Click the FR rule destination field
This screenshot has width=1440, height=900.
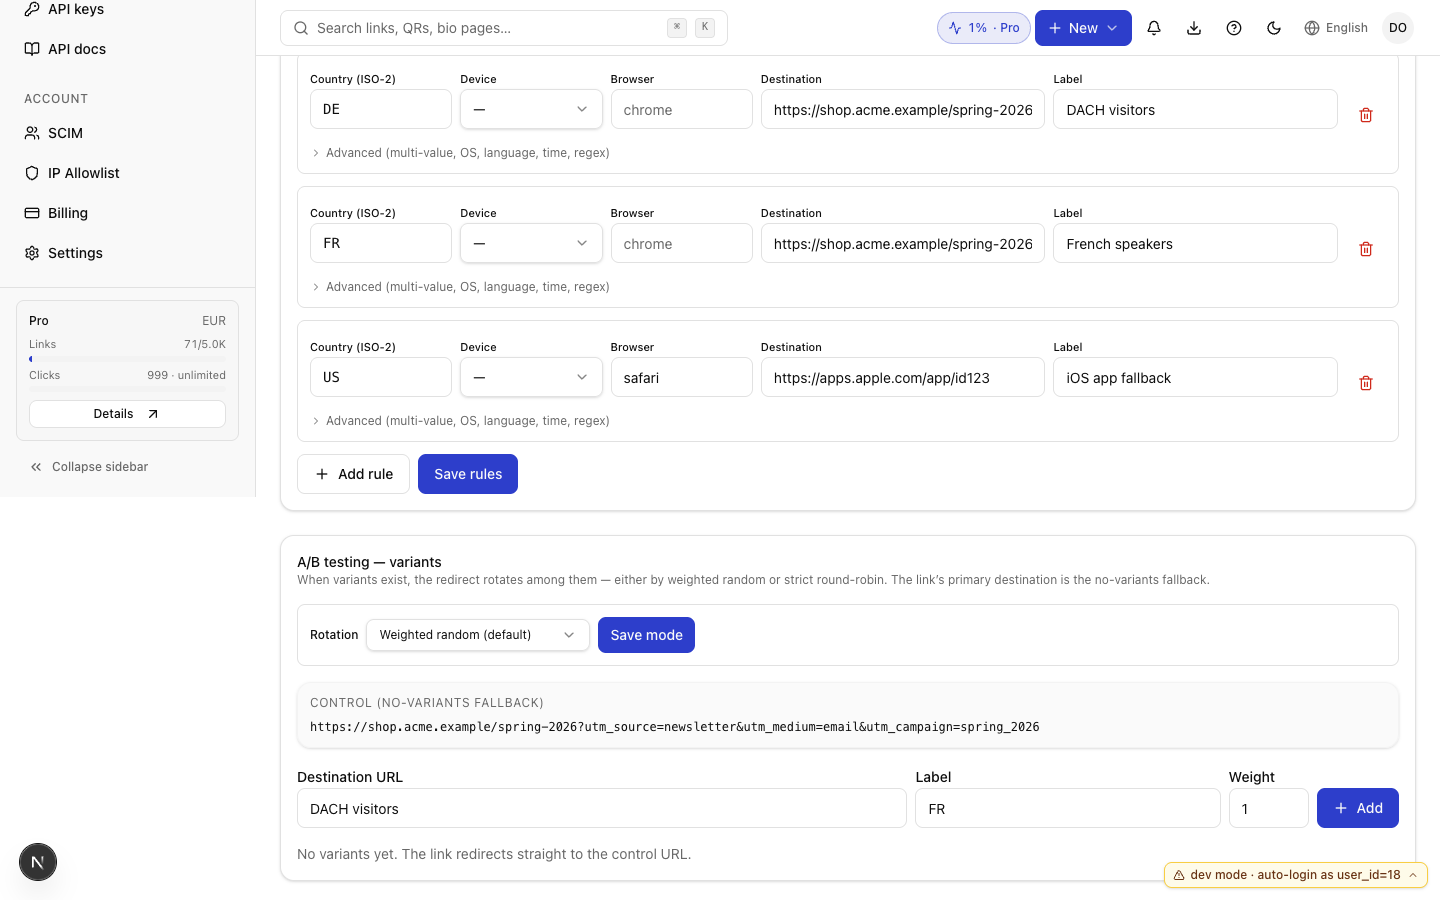(x=903, y=243)
